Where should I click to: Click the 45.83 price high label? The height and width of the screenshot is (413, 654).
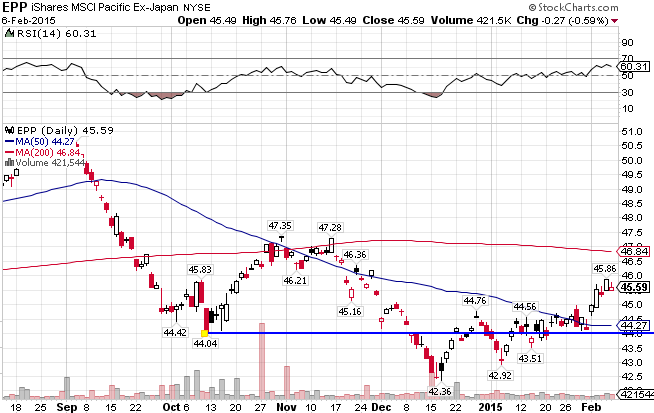tap(200, 269)
